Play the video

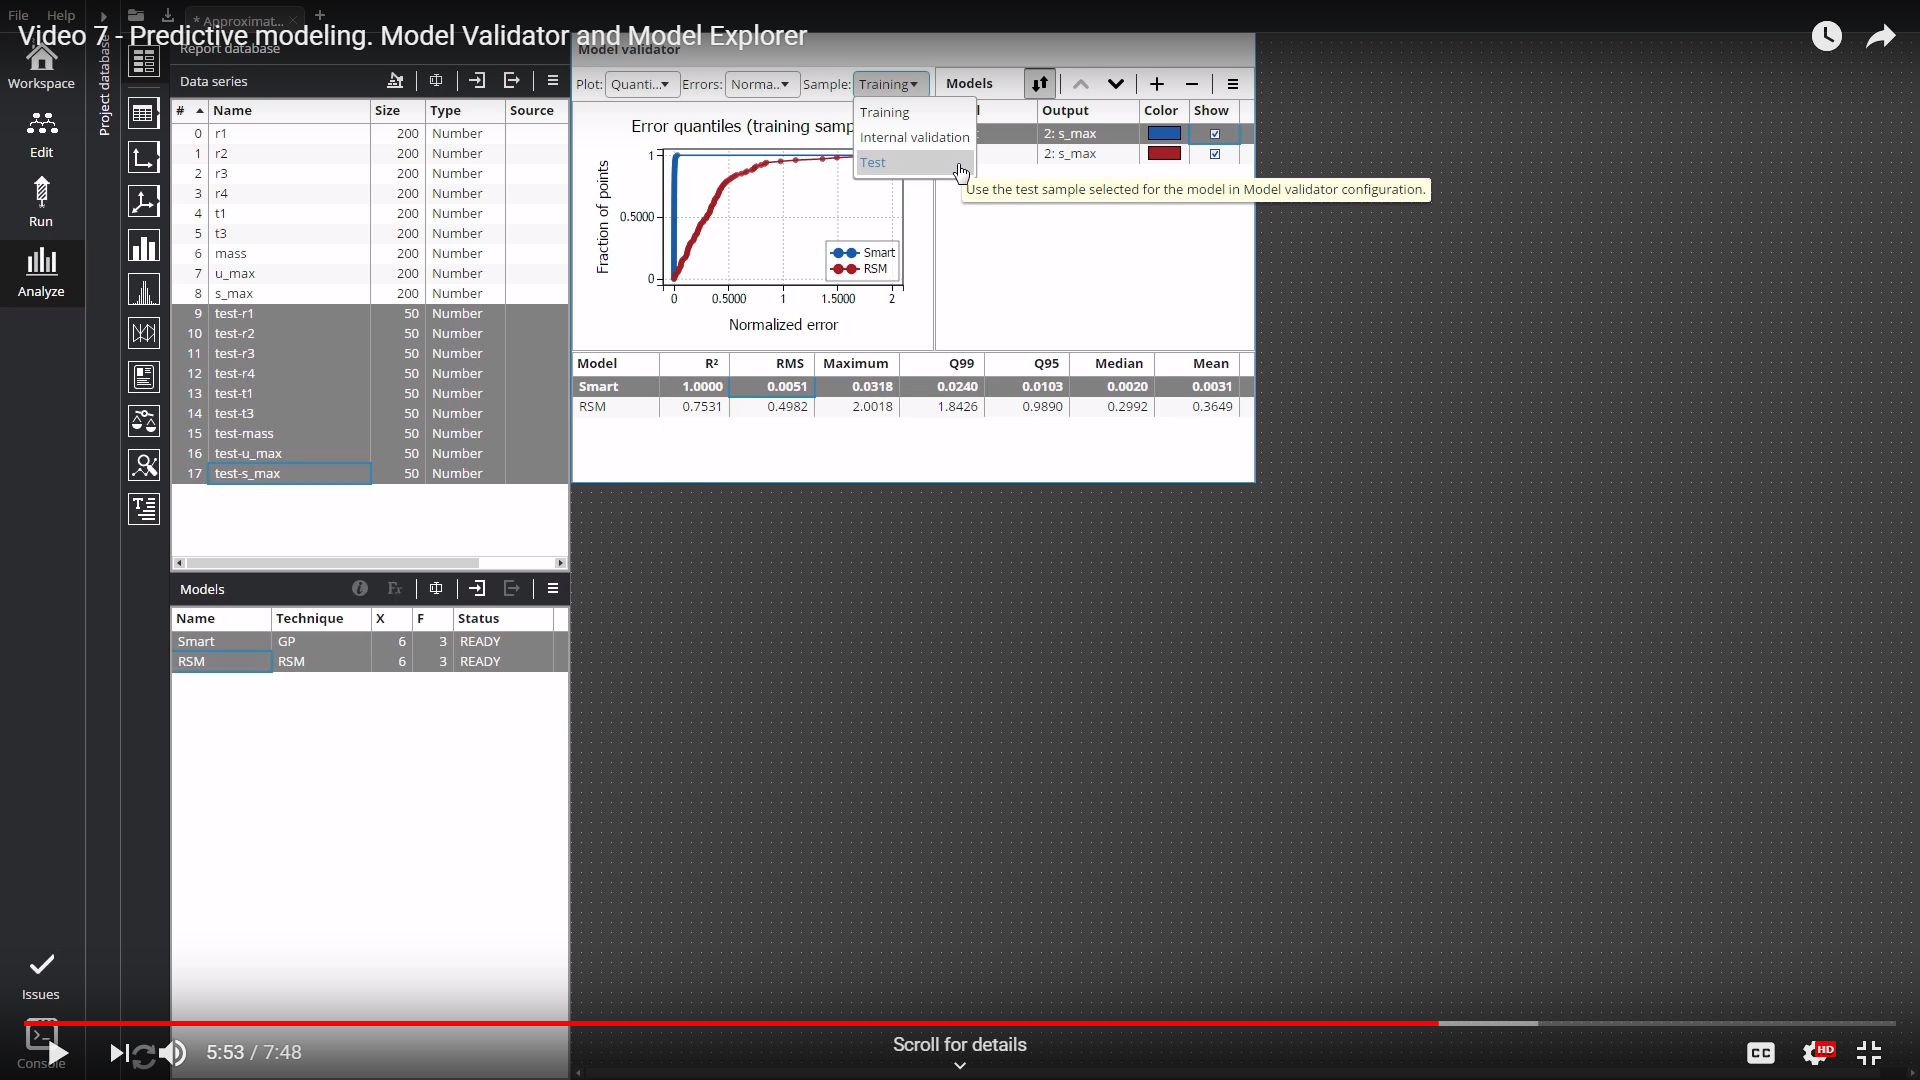58,1052
